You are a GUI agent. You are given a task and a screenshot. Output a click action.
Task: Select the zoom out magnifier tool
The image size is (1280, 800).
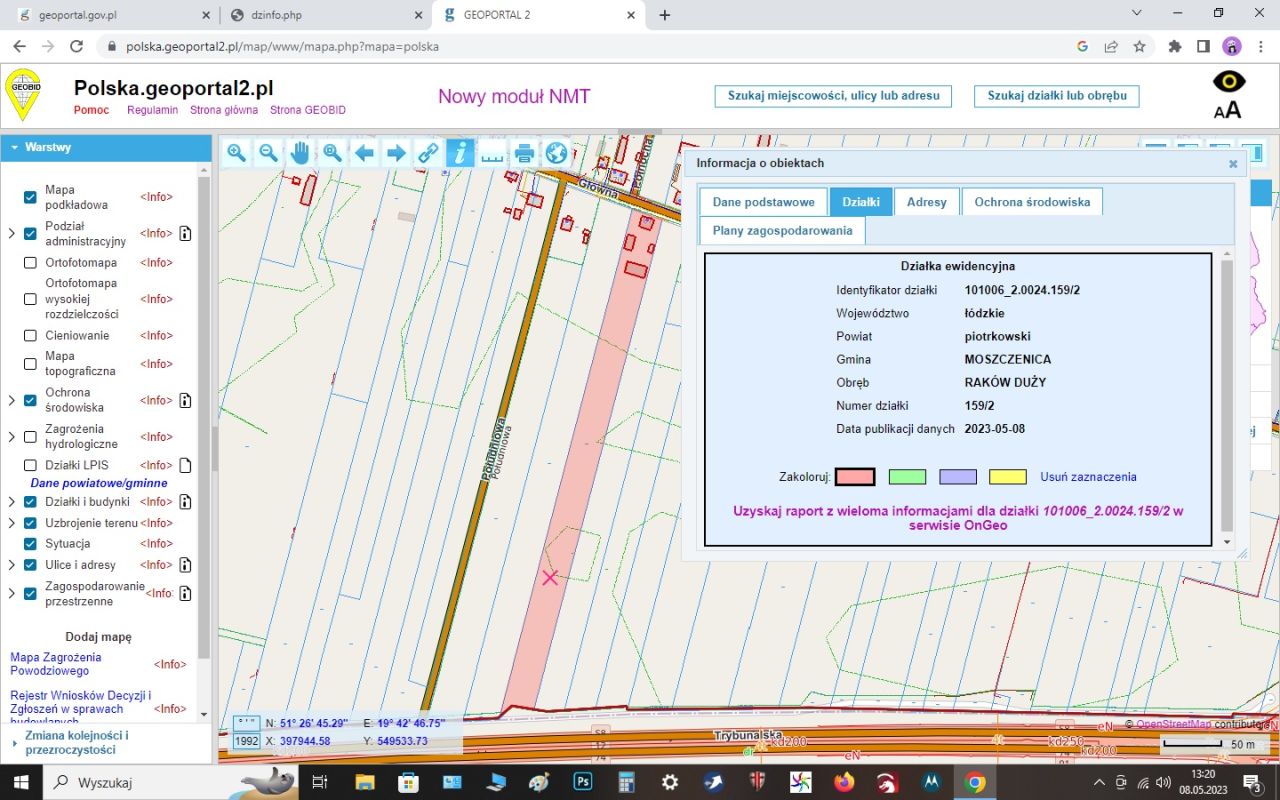click(268, 153)
